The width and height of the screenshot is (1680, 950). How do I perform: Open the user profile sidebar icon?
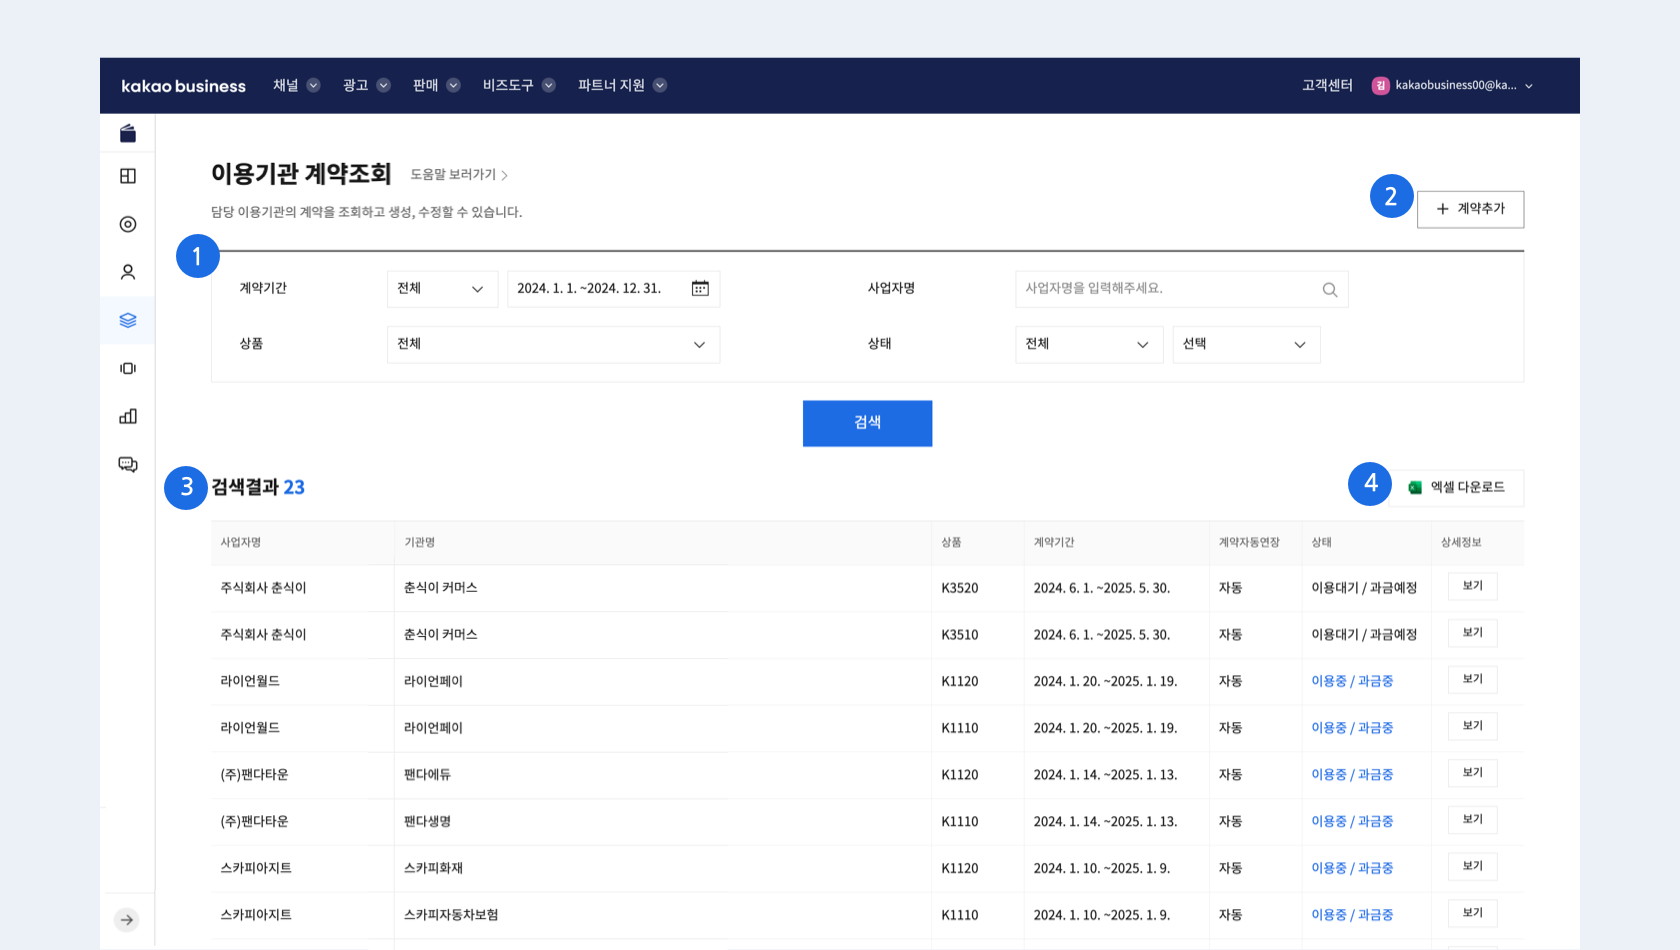(128, 272)
